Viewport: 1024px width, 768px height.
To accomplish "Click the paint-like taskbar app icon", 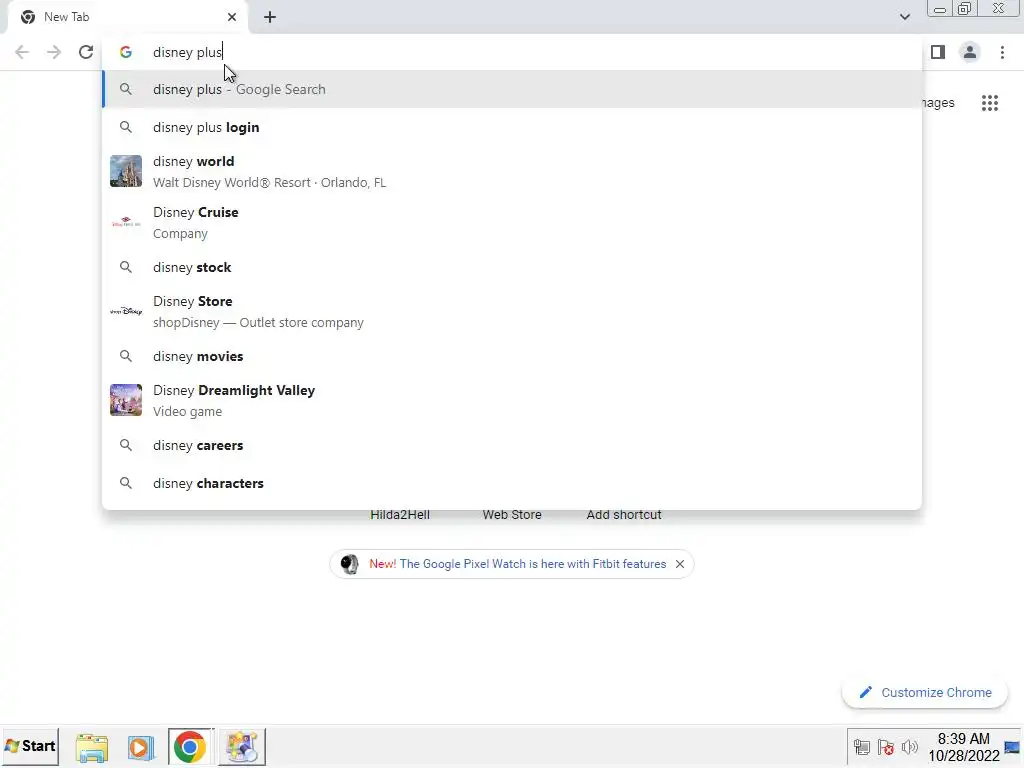I will [242, 746].
